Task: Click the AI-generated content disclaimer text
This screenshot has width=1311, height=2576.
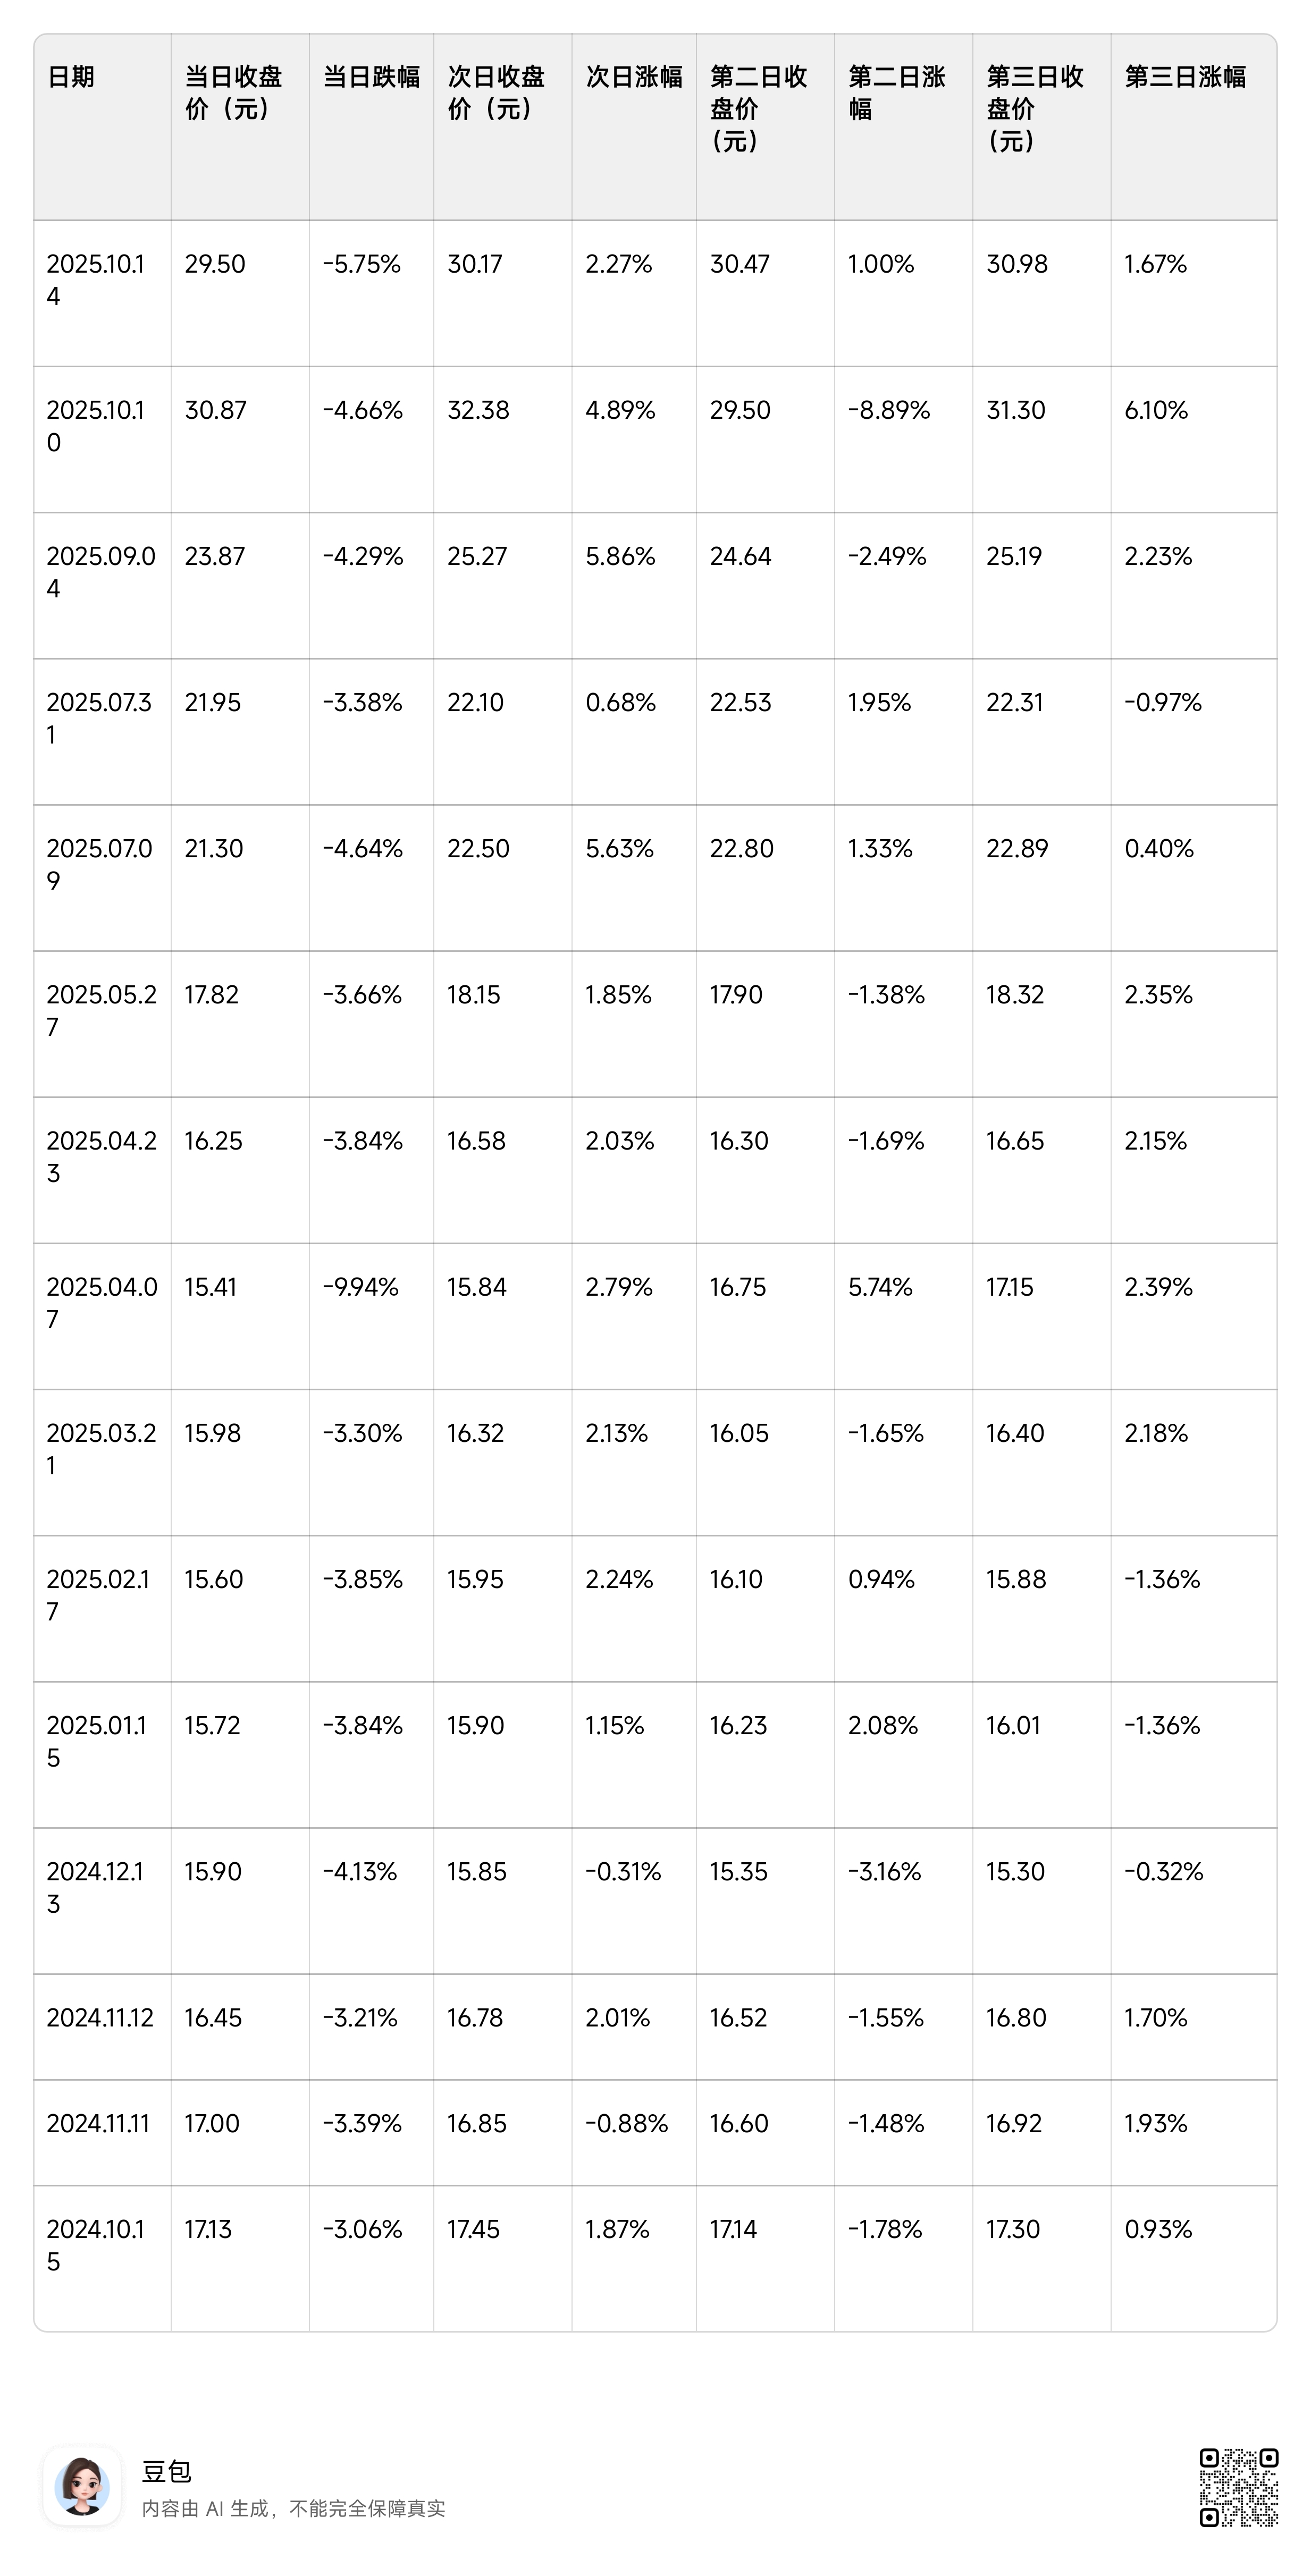Action: click(x=293, y=2508)
